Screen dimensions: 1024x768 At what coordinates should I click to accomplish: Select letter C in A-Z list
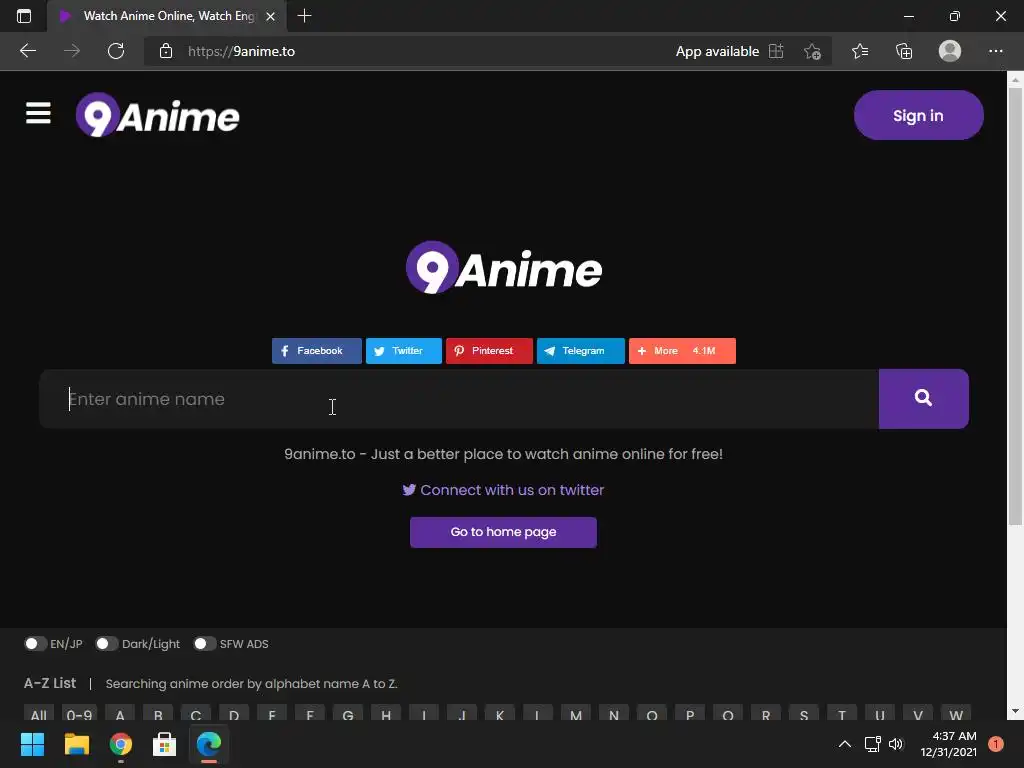[196, 714]
